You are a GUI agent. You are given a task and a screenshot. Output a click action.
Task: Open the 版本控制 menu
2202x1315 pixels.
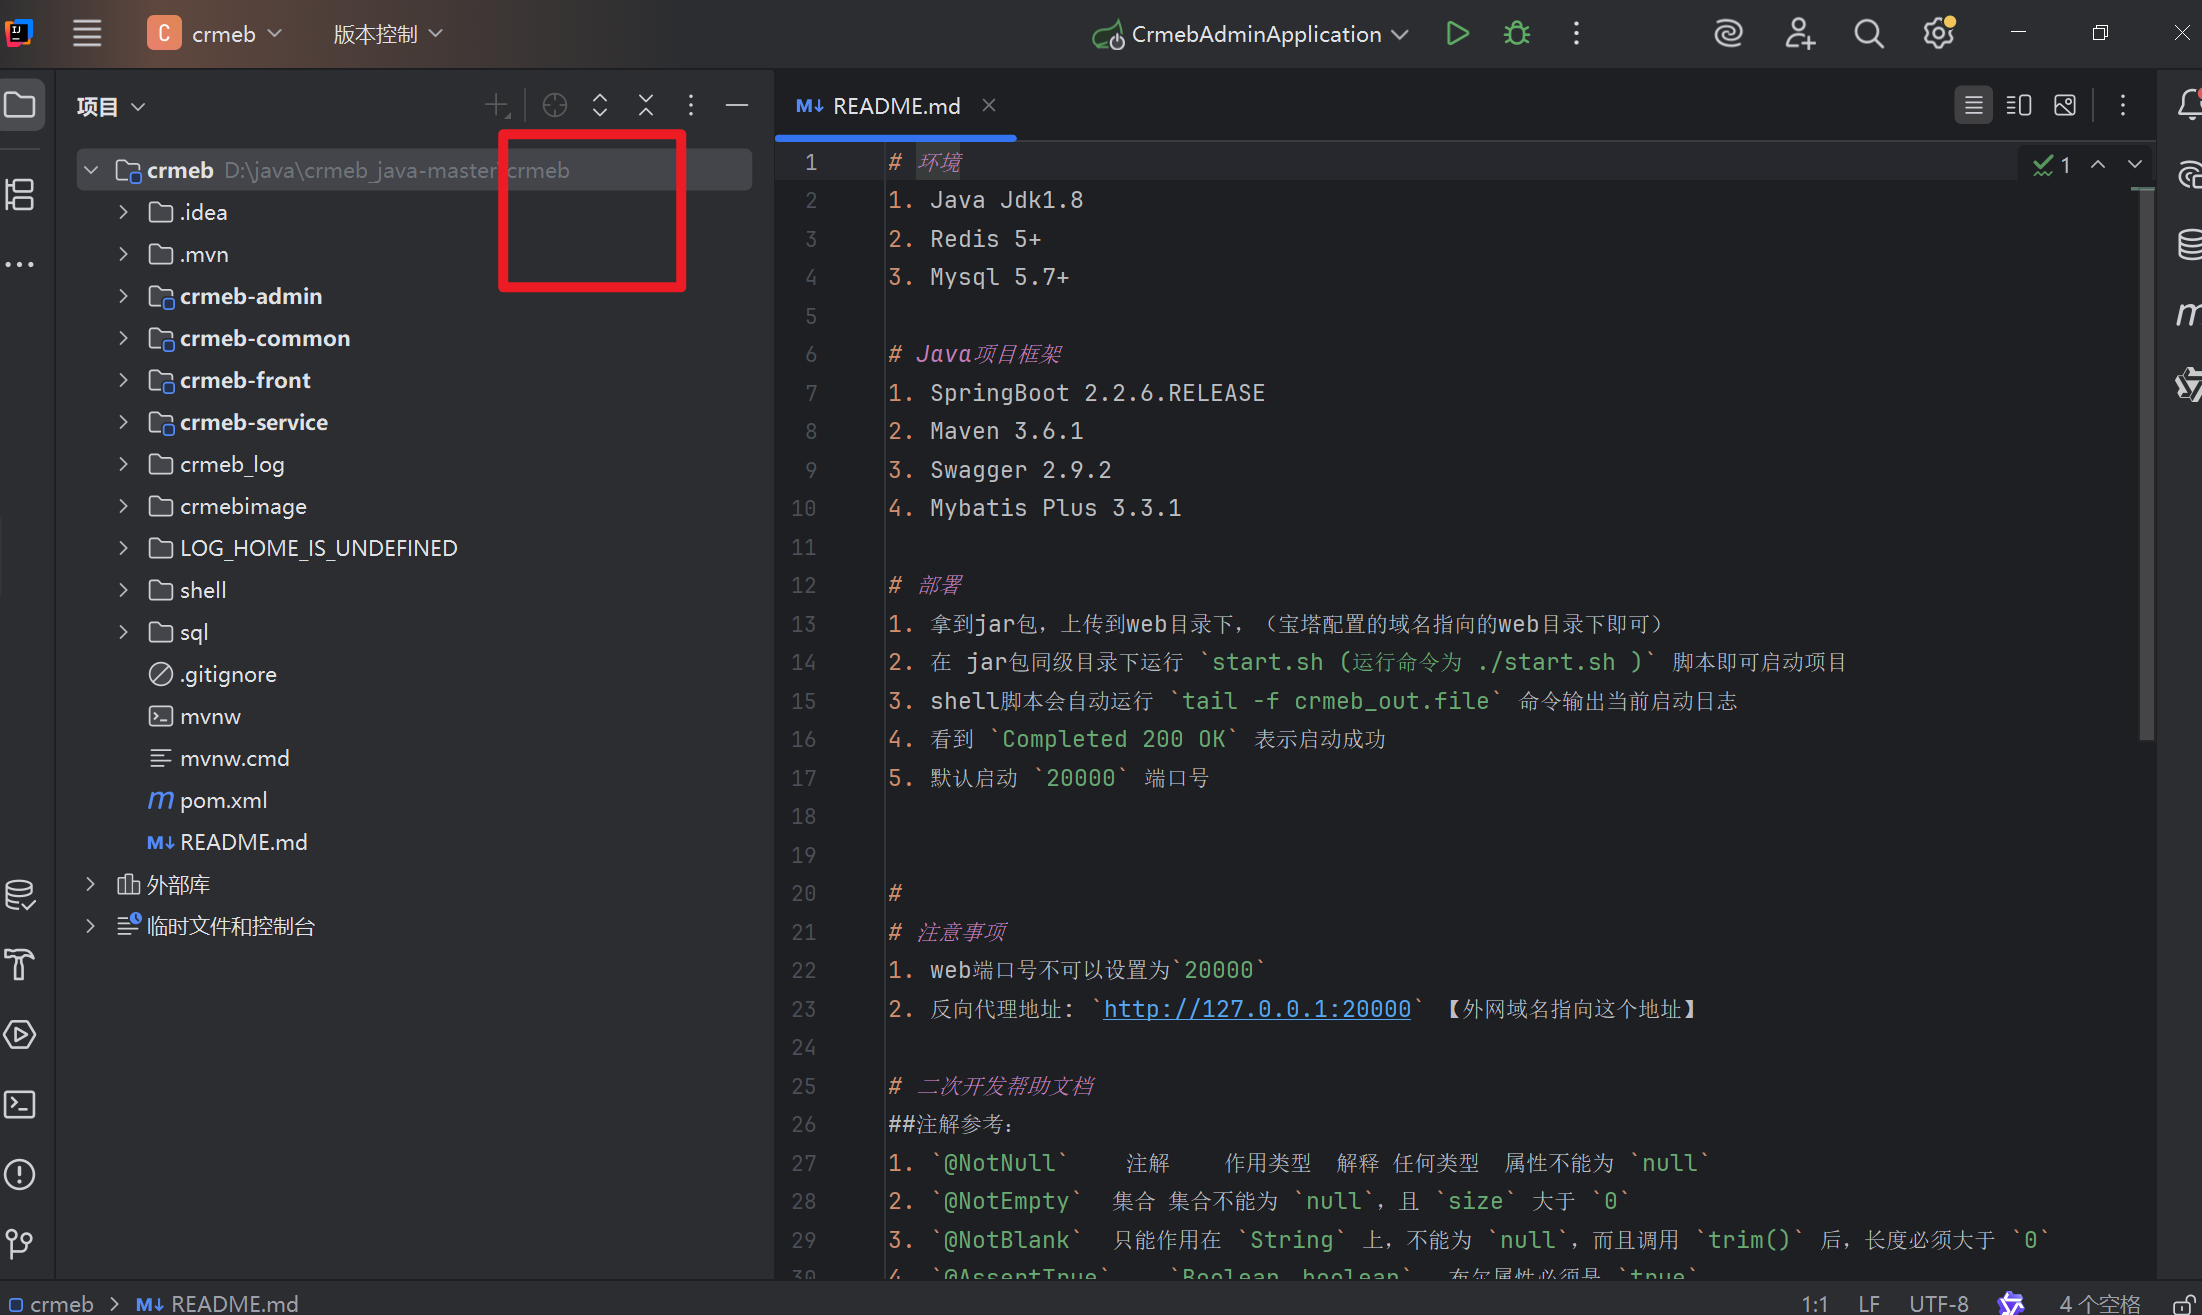click(386, 34)
